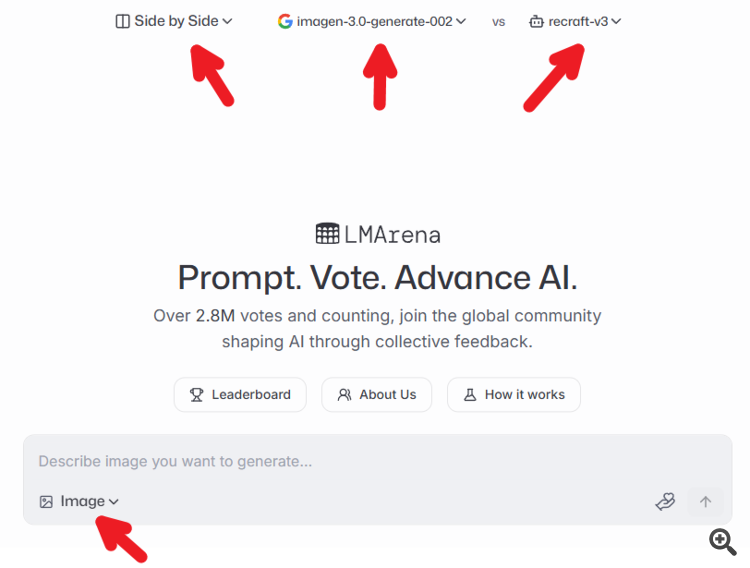Viewport: 750px width, 568px height.
Task: Click the magnifier zoom-in icon
Action: (723, 541)
